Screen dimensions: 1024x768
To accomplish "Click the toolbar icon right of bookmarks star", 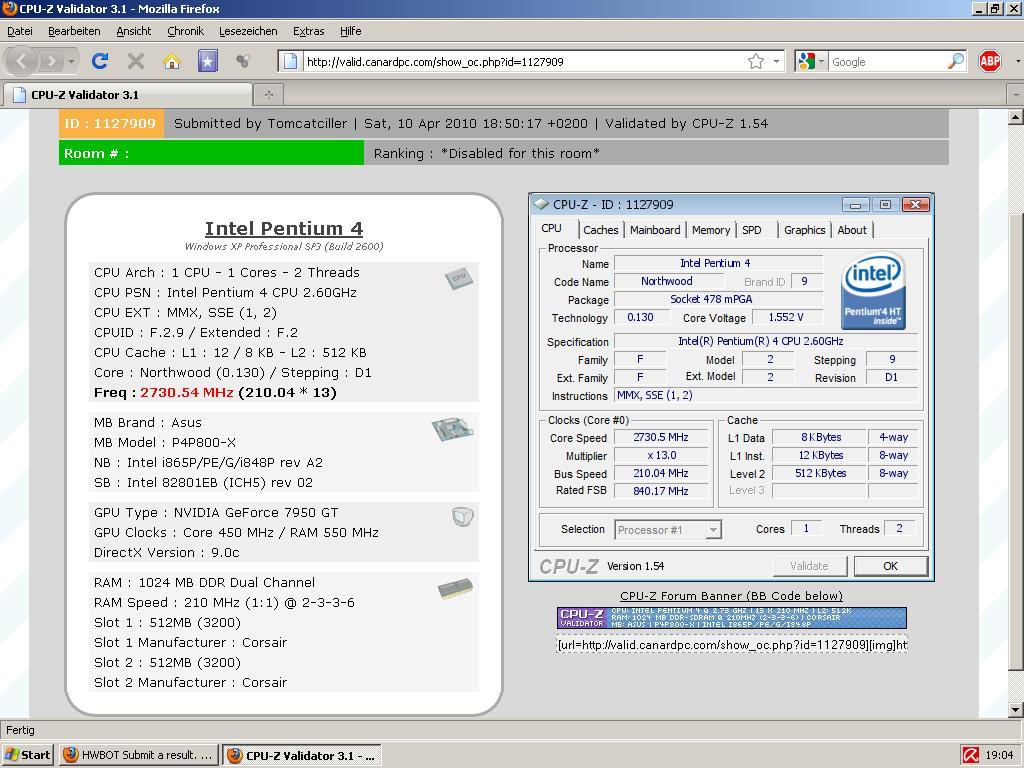I will point(243,61).
